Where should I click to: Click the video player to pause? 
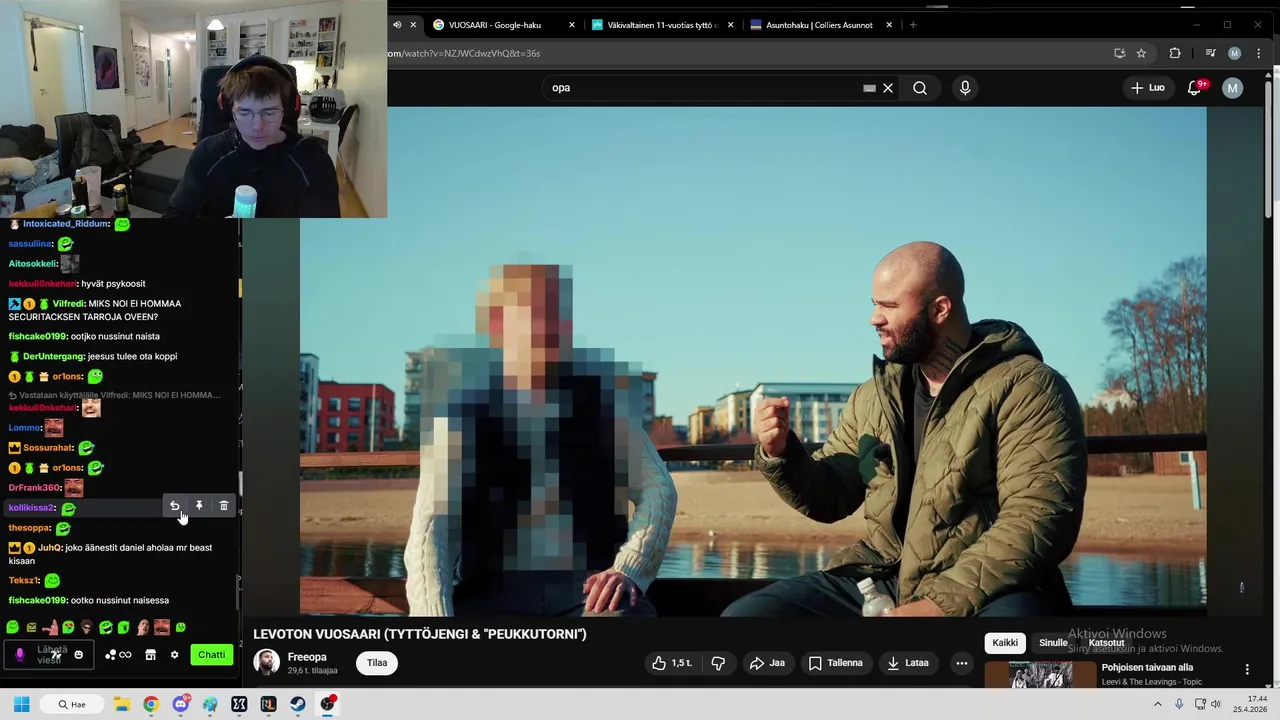(x=752, y=360)
